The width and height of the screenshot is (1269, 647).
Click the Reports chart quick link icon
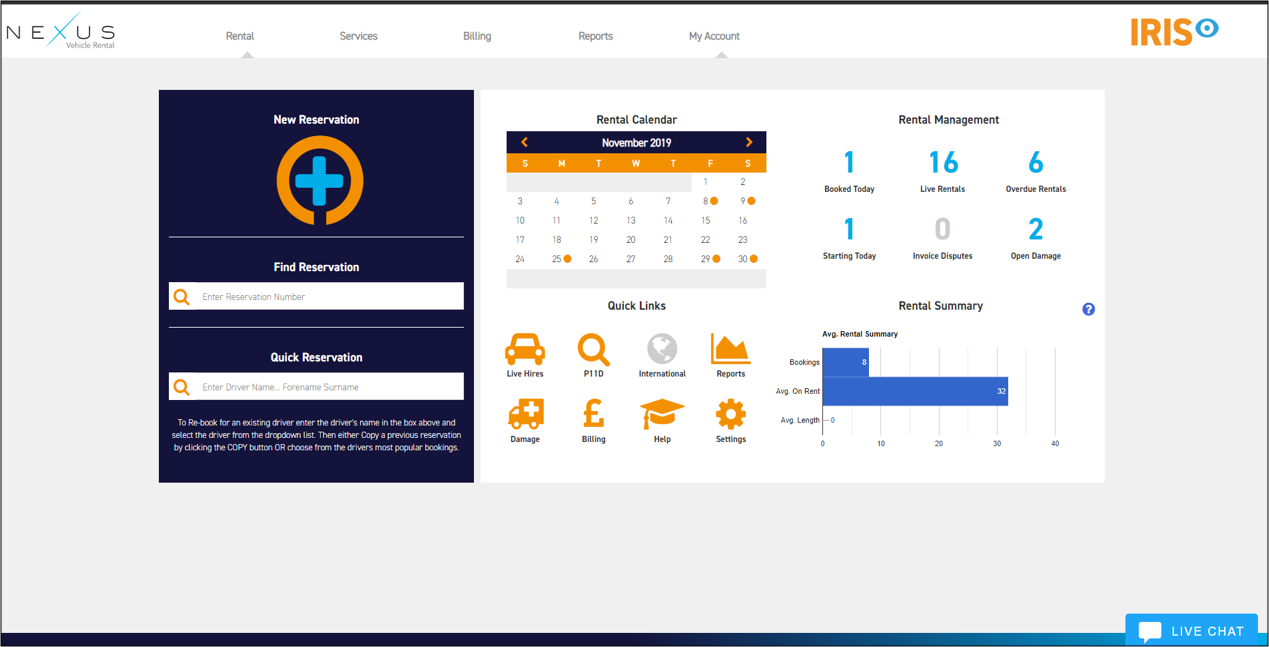(730, 350)
